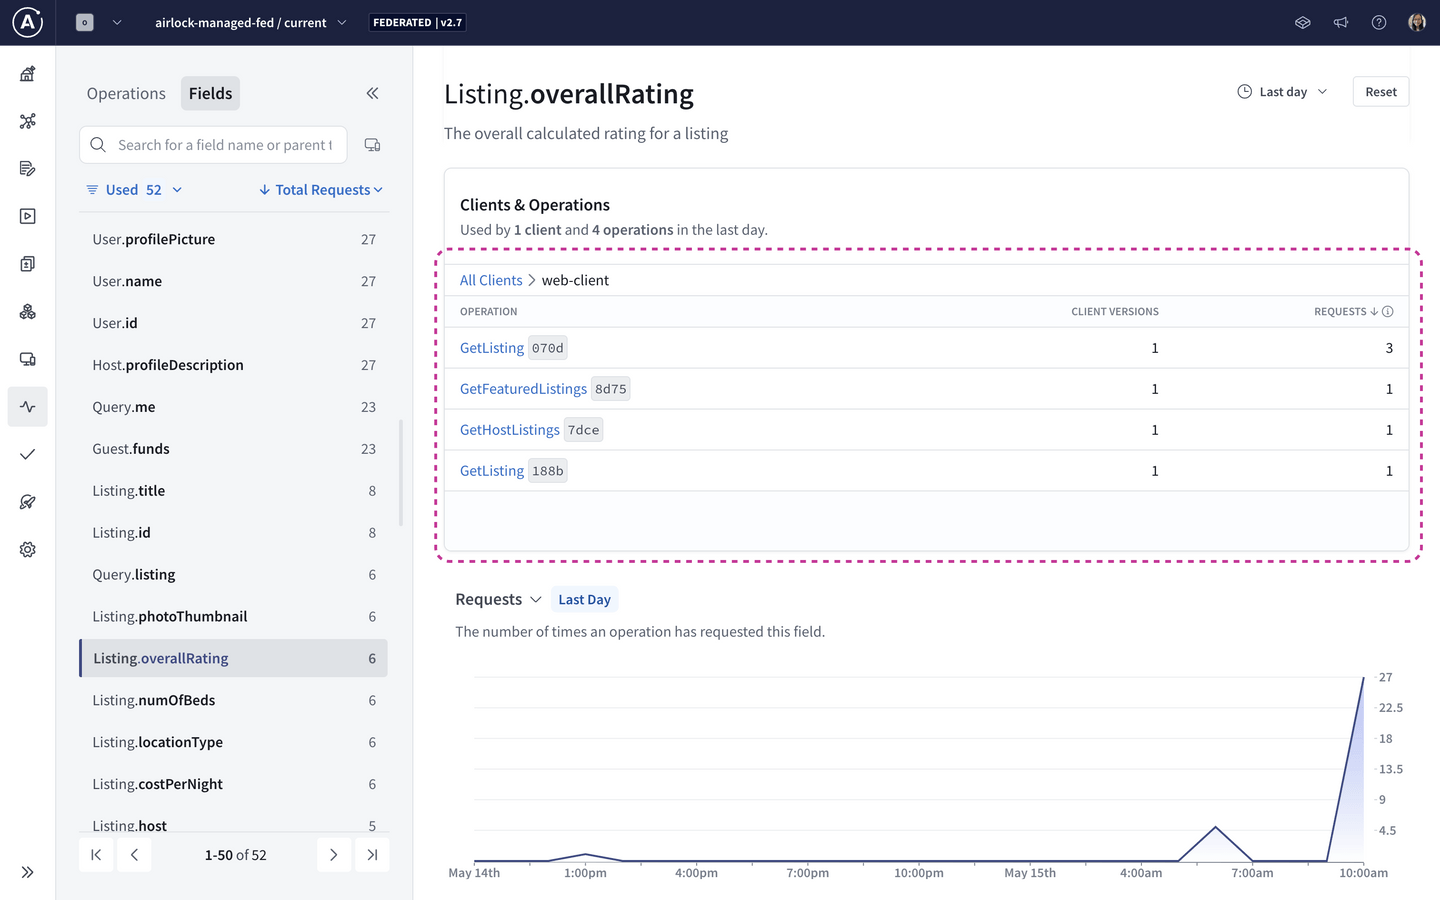
Task: Switch to the Operations tab
Action: pyautogui.click(x=126, y=93)
